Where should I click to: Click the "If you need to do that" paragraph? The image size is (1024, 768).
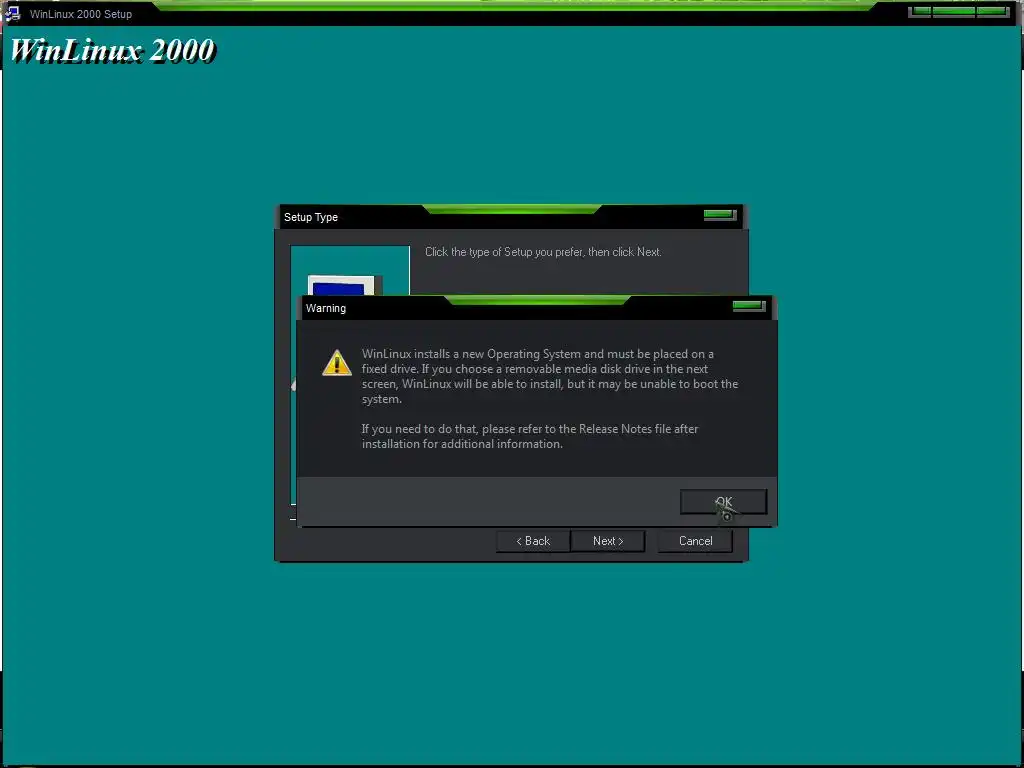coord(530,436)
